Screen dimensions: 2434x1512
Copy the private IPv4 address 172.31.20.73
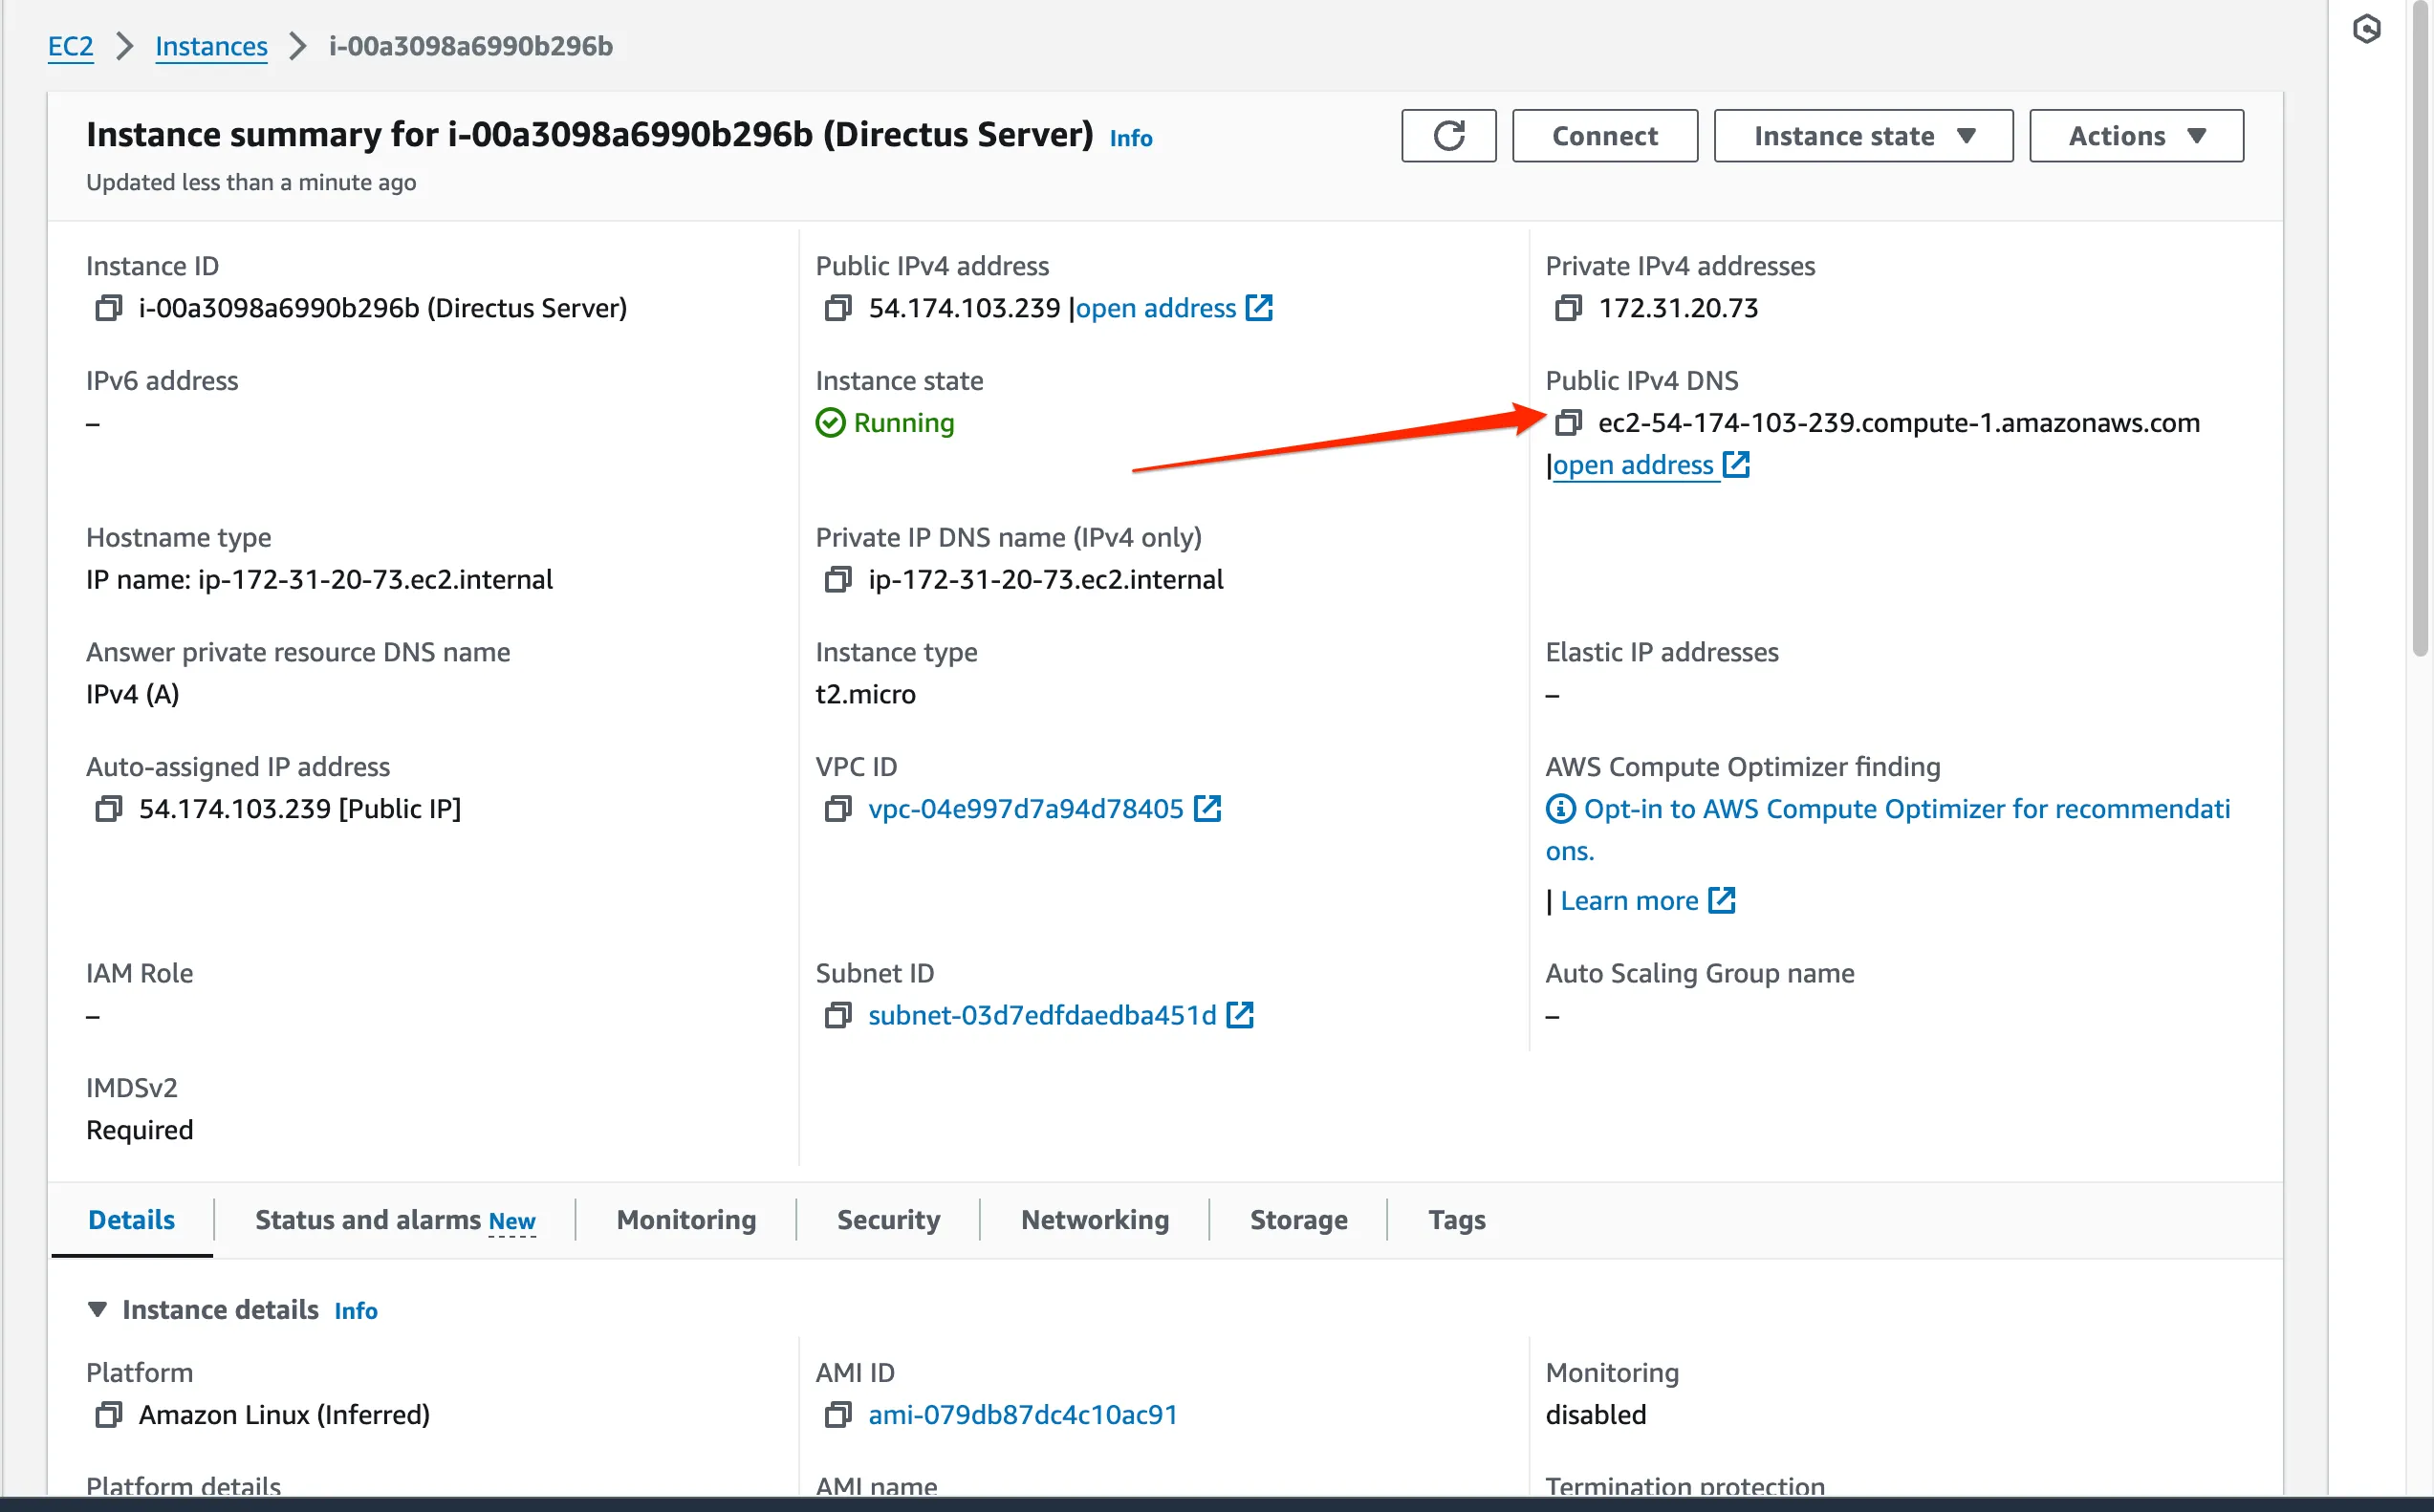[x=1568, y=307]
